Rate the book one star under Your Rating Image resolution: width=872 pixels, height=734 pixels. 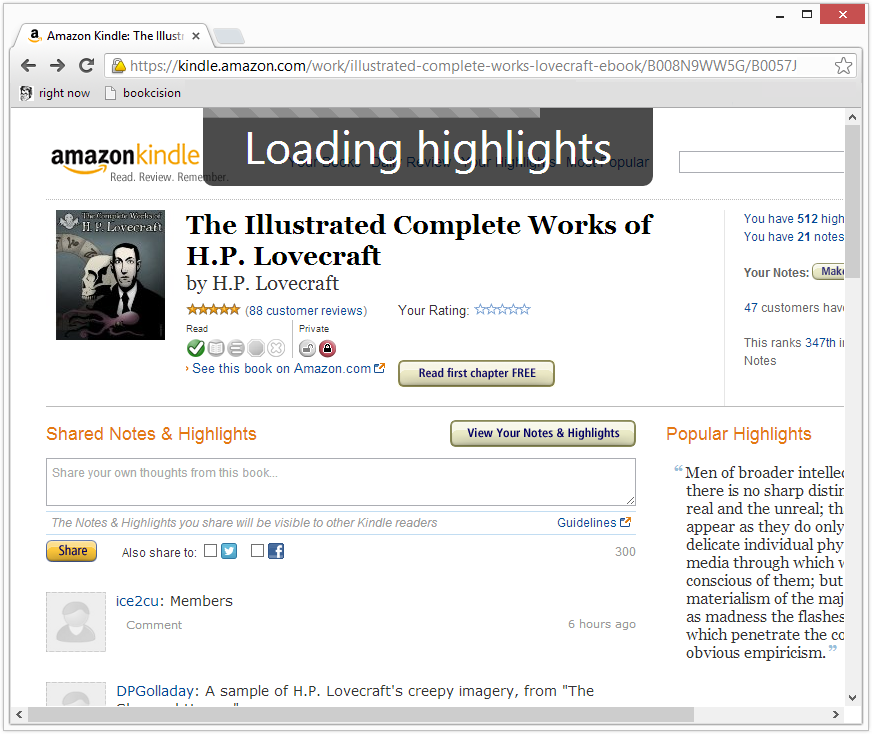click(480, 310)
